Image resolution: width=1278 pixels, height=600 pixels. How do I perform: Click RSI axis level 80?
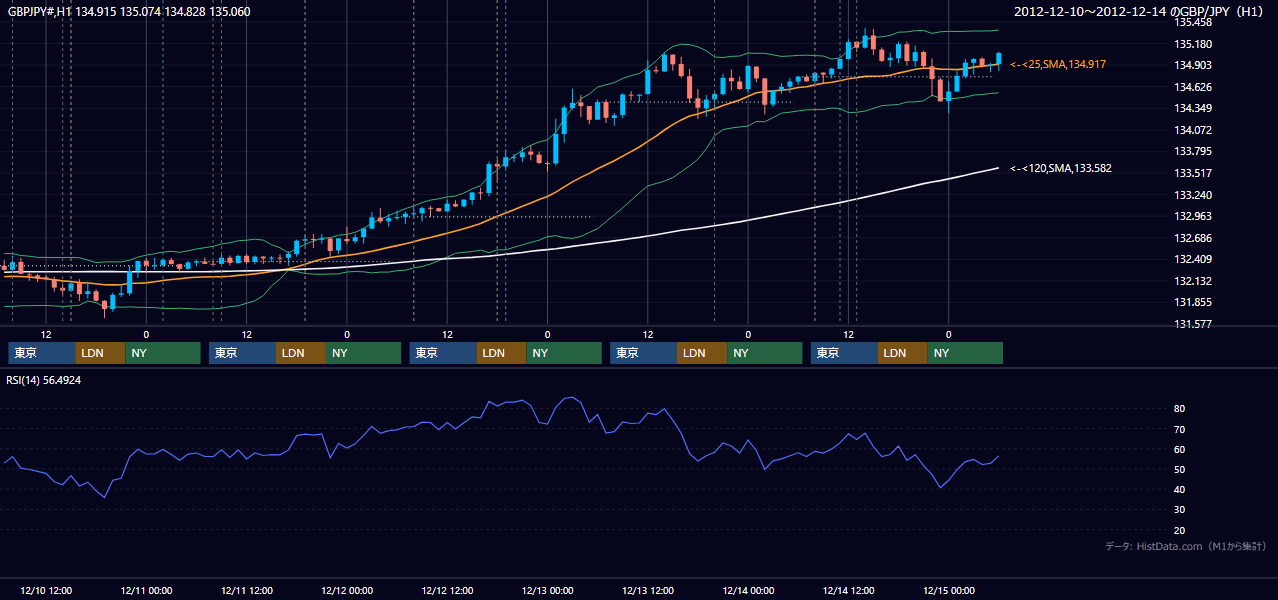point(1180,409)
